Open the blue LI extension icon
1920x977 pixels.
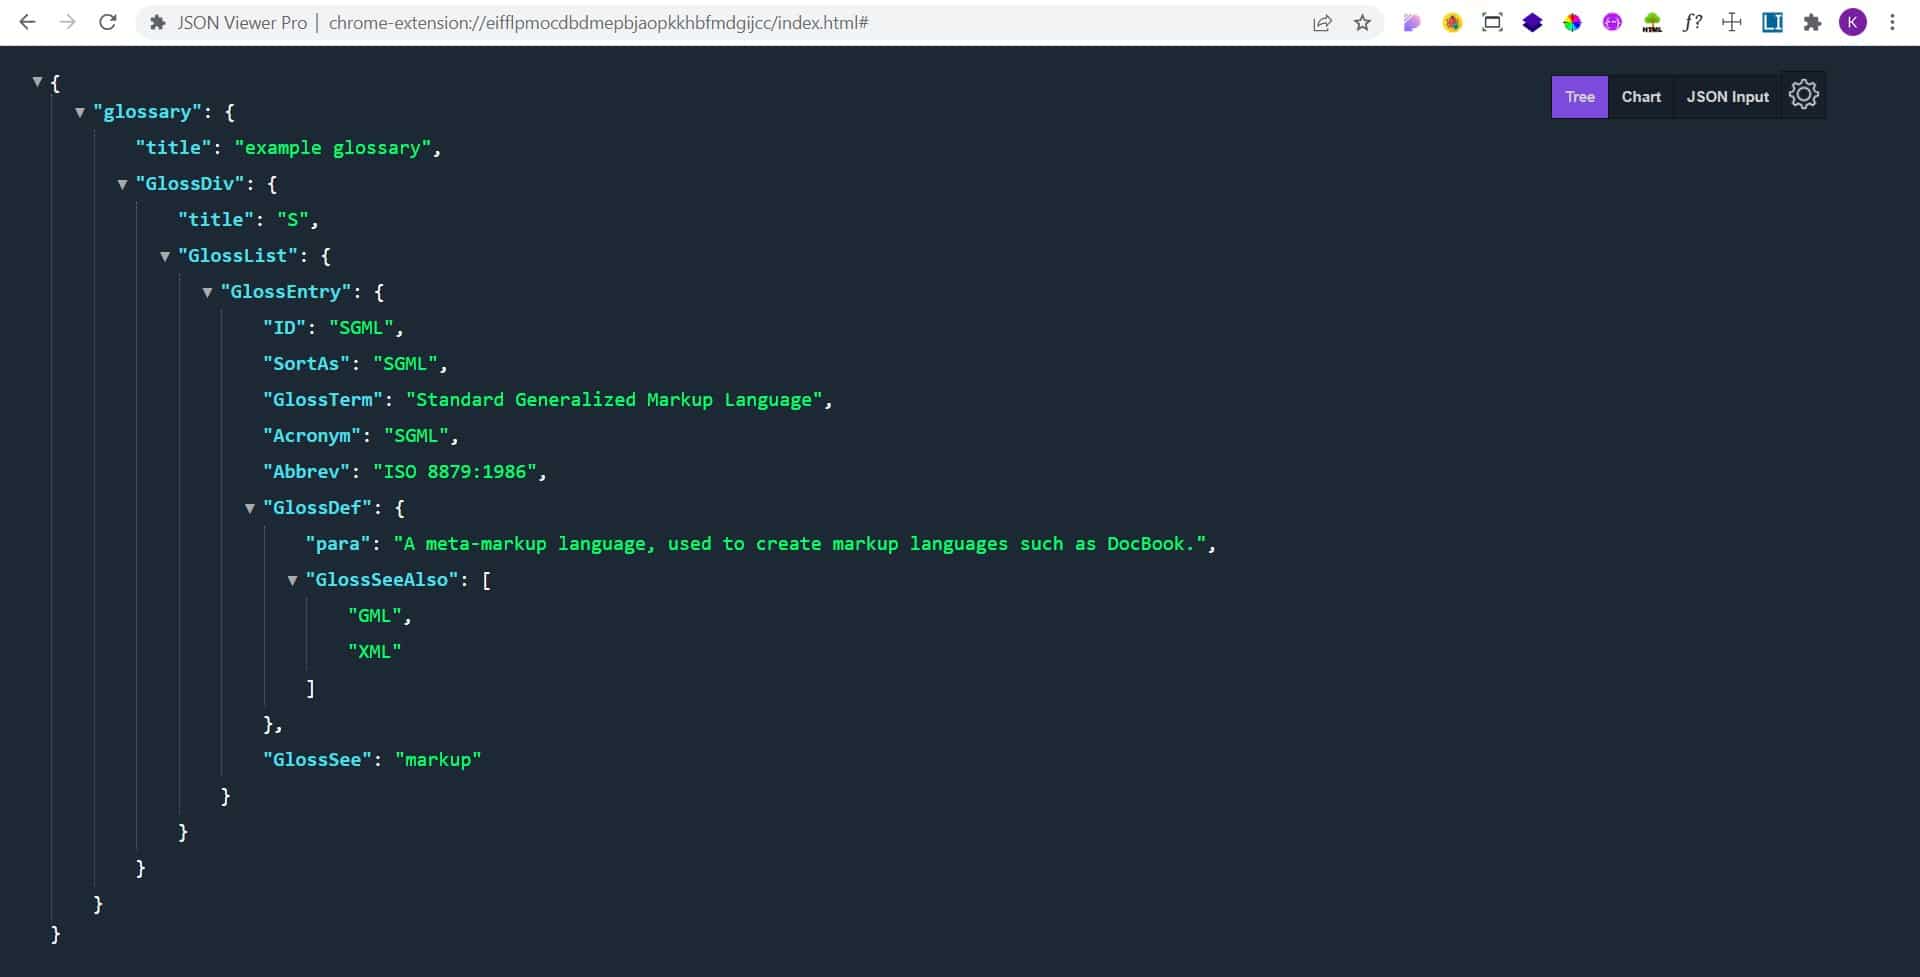click(1773, 22)
